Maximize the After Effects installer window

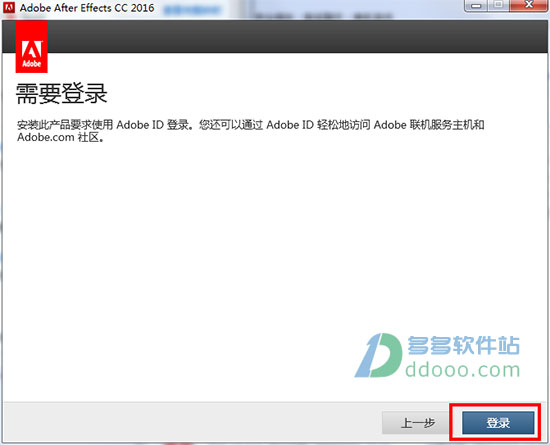[498, 5]
